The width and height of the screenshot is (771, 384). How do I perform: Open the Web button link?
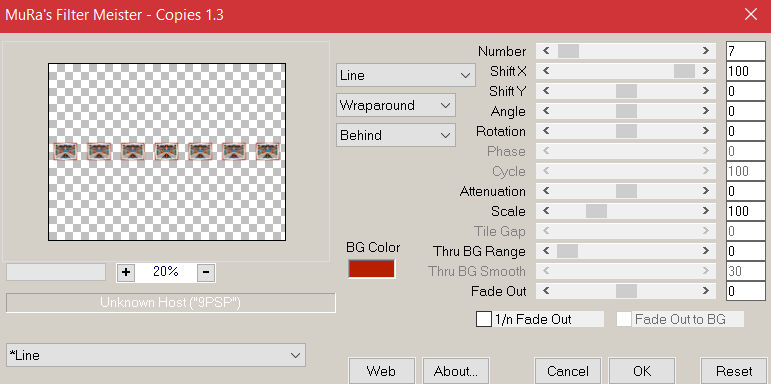[381, 371]
